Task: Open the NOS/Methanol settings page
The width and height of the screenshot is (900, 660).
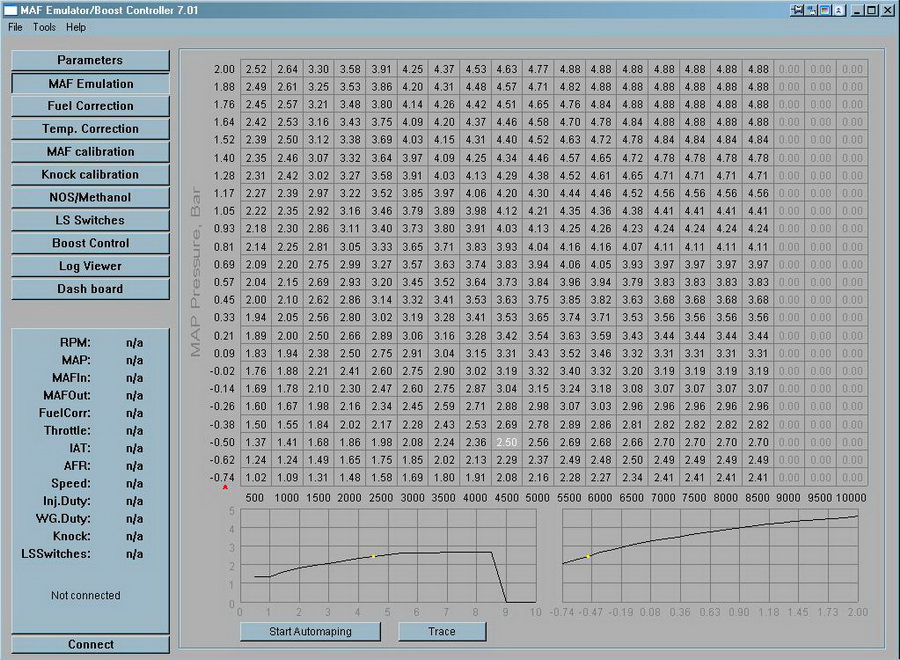Action: [x=90, y=197]
